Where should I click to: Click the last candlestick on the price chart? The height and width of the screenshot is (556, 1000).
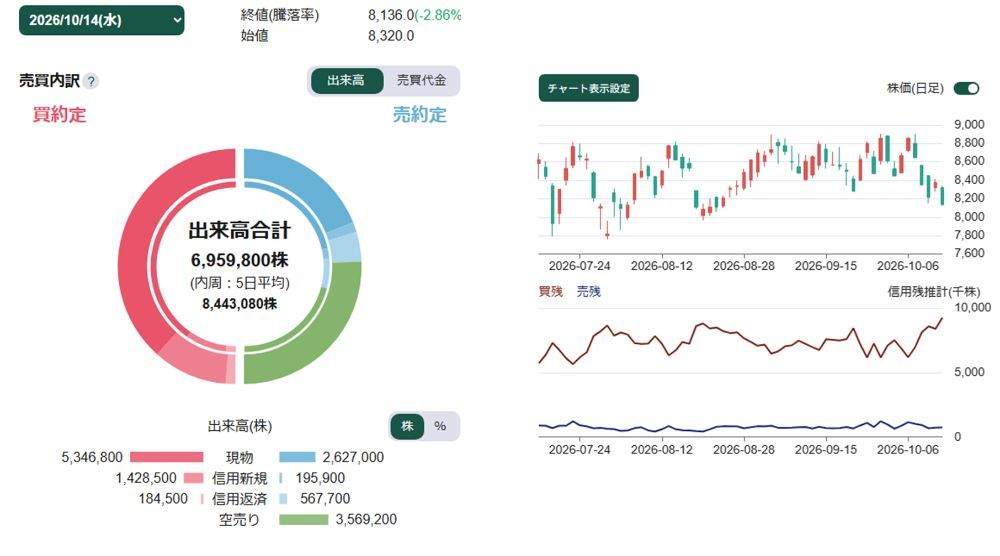[943, 194]
